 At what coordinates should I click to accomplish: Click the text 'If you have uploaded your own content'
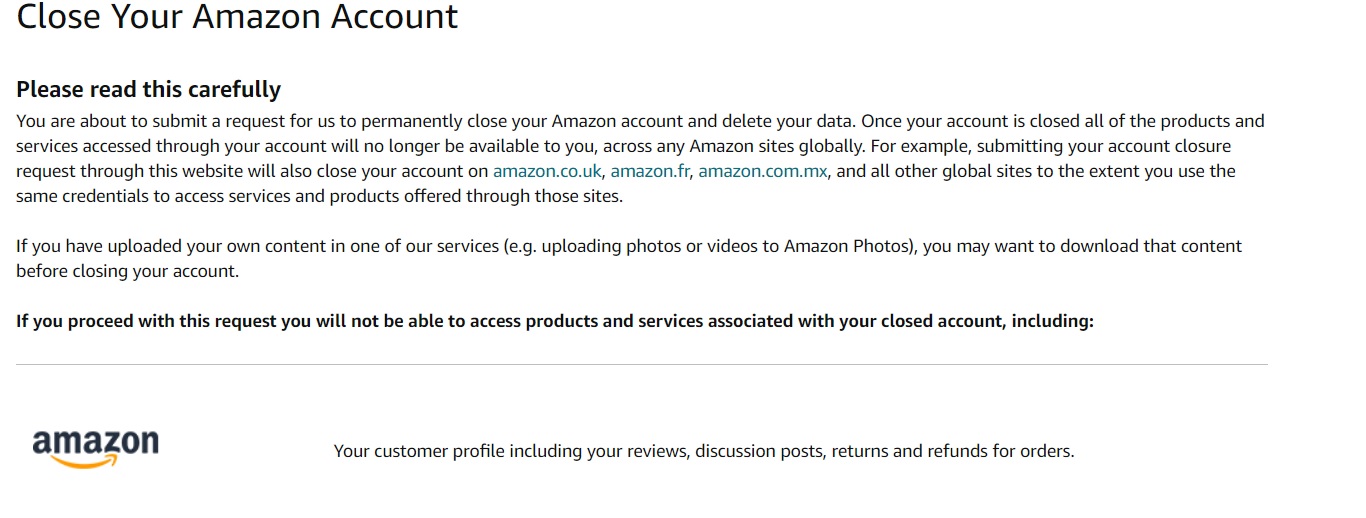[164, 246]
